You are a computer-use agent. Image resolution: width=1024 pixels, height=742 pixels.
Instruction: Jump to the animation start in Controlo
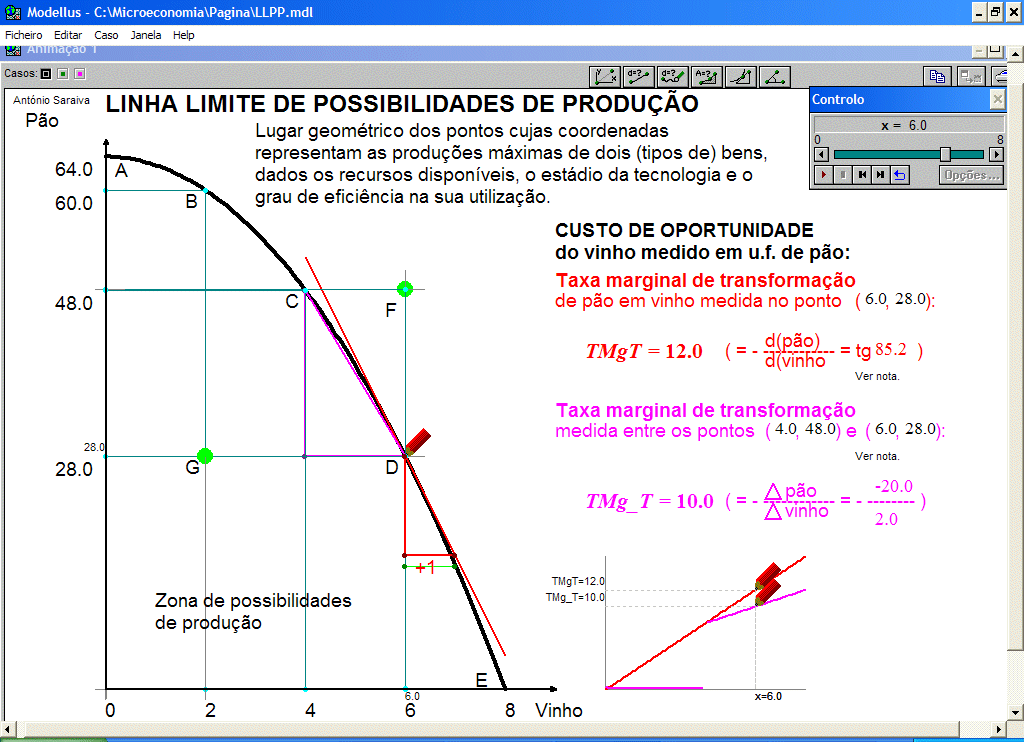(x=862, y=175)
